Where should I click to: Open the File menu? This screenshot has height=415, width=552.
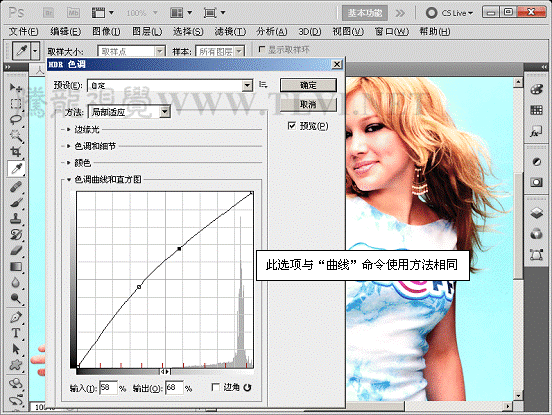click(23, 32)
